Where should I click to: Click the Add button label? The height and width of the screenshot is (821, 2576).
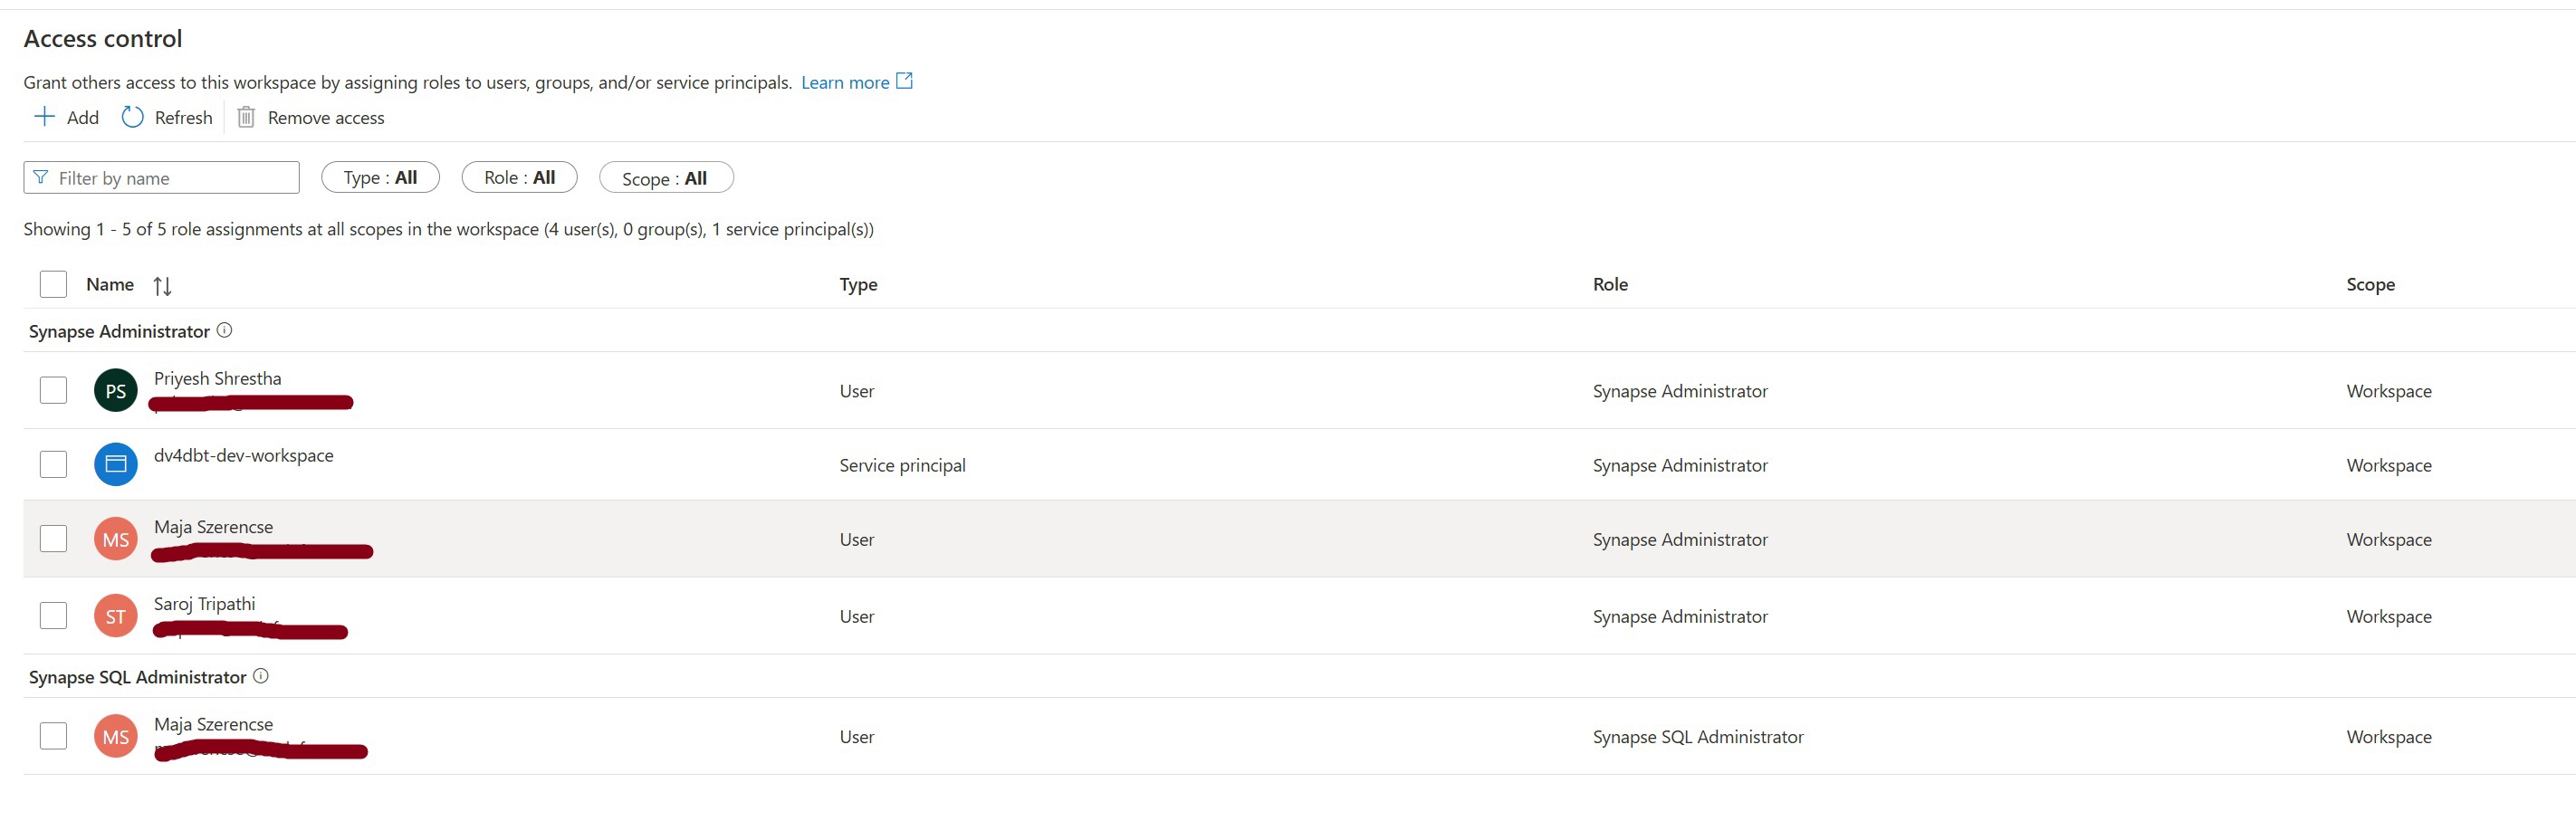[x=83, y=118]
